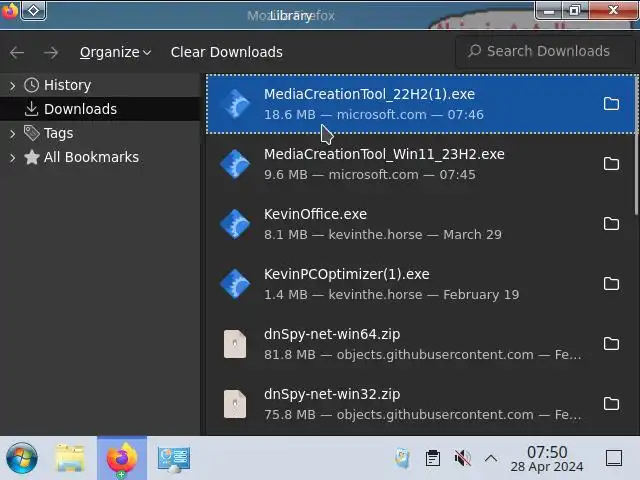
Task: Expand the History tree node
Action: [13, 86]
